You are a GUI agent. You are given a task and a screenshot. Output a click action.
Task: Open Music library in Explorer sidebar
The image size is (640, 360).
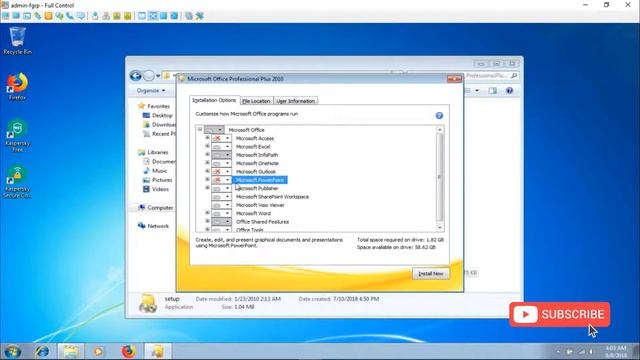pos(155,171)
